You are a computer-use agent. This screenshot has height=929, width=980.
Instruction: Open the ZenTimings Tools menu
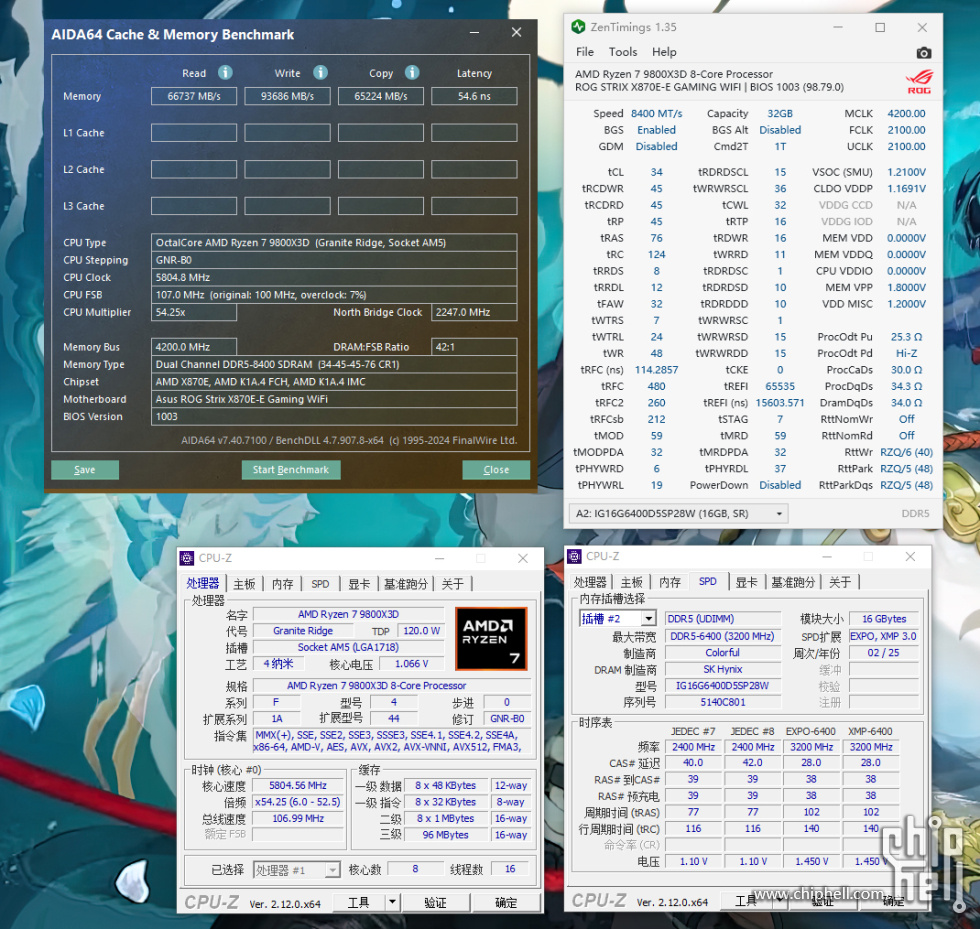(x=622, y=52)
